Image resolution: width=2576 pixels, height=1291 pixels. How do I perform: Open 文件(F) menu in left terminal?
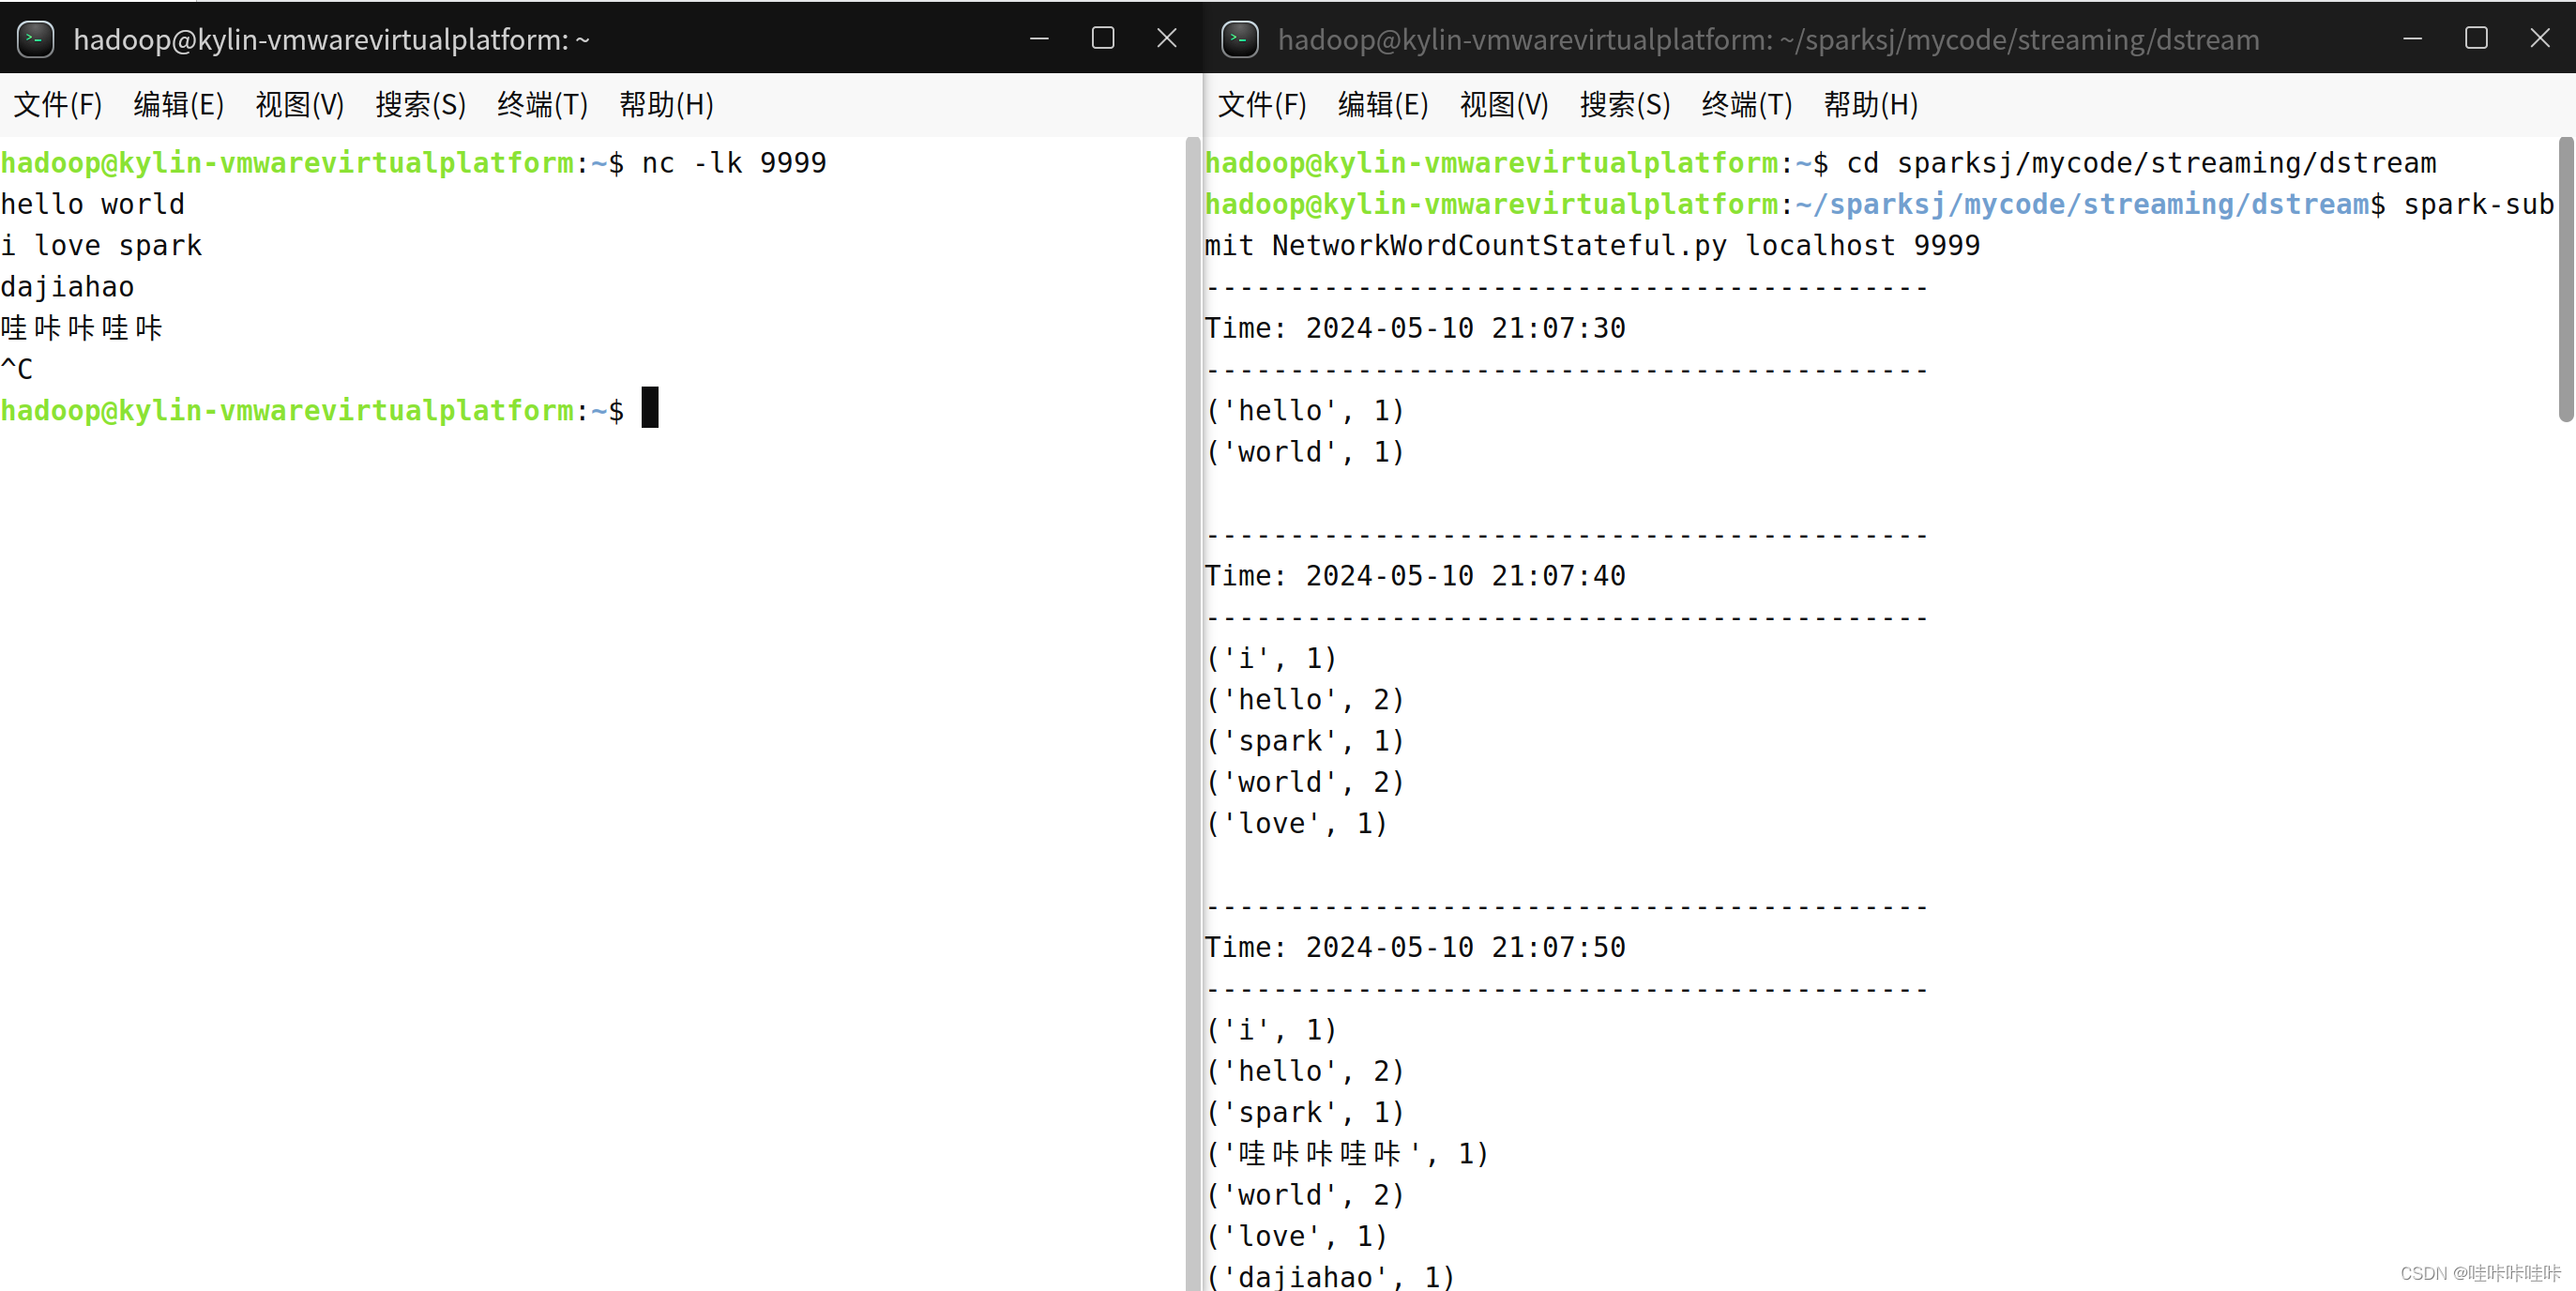[x=58, y=104]
